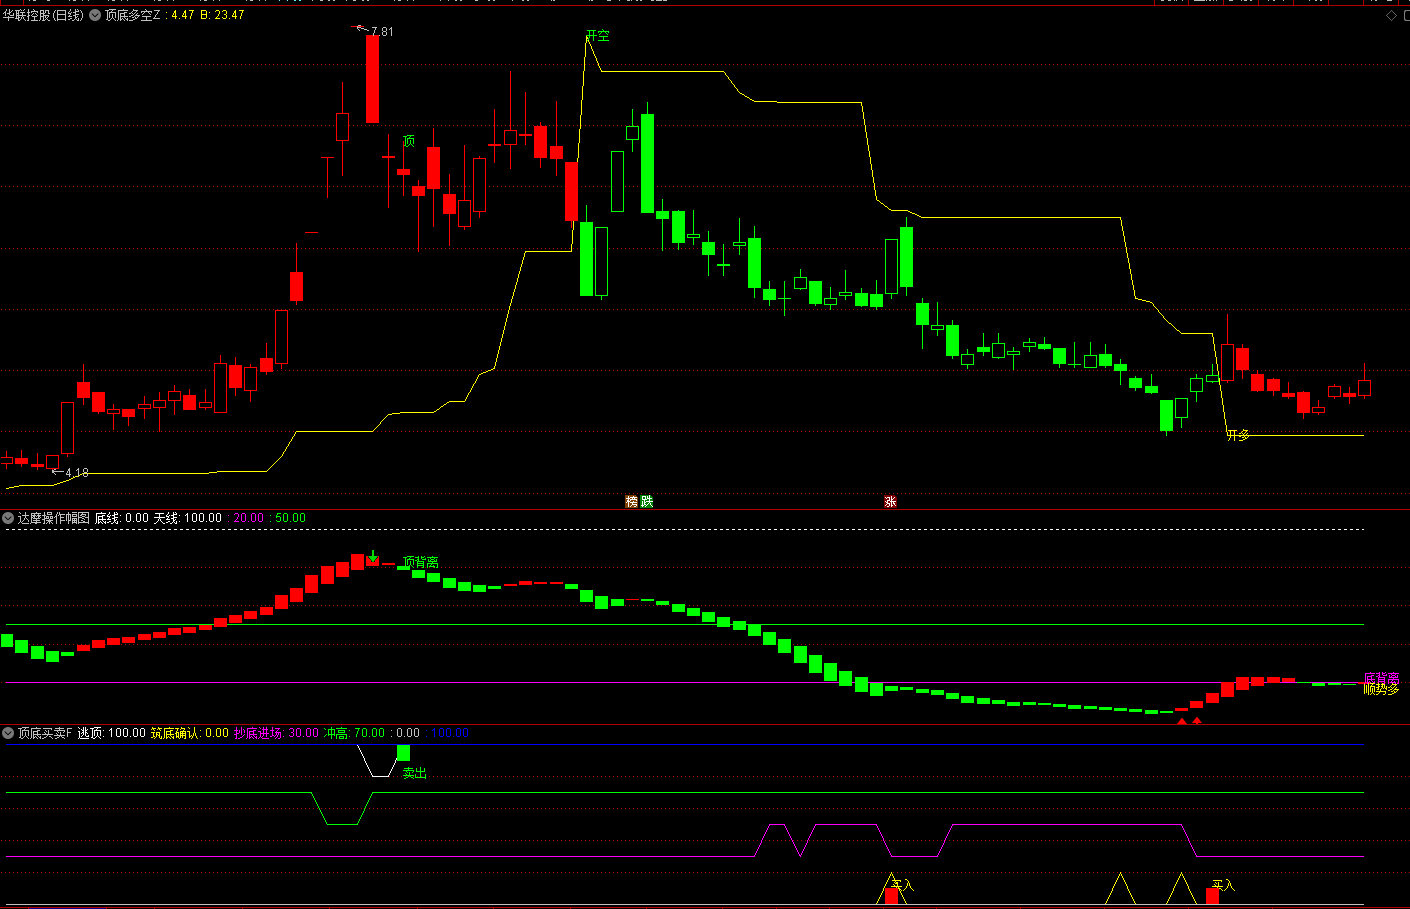Click the 涨 event marker icon
Image resolution: width=1410 pixels, height=909 pixels.
click(890, 501)
